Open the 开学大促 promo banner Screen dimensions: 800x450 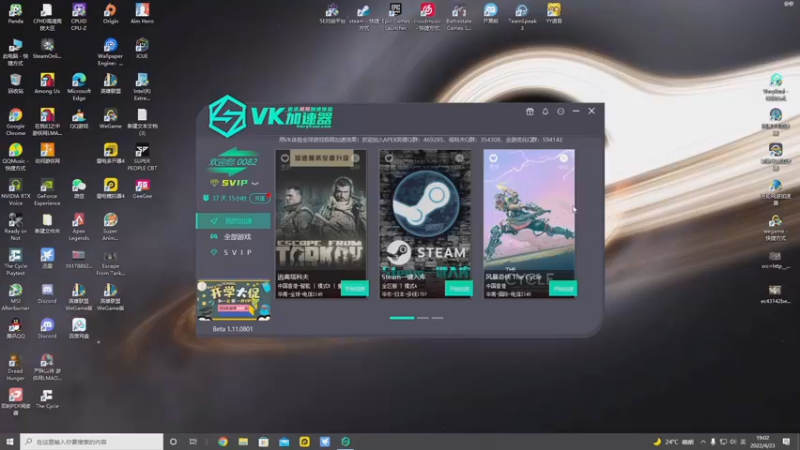coord(234,300)
